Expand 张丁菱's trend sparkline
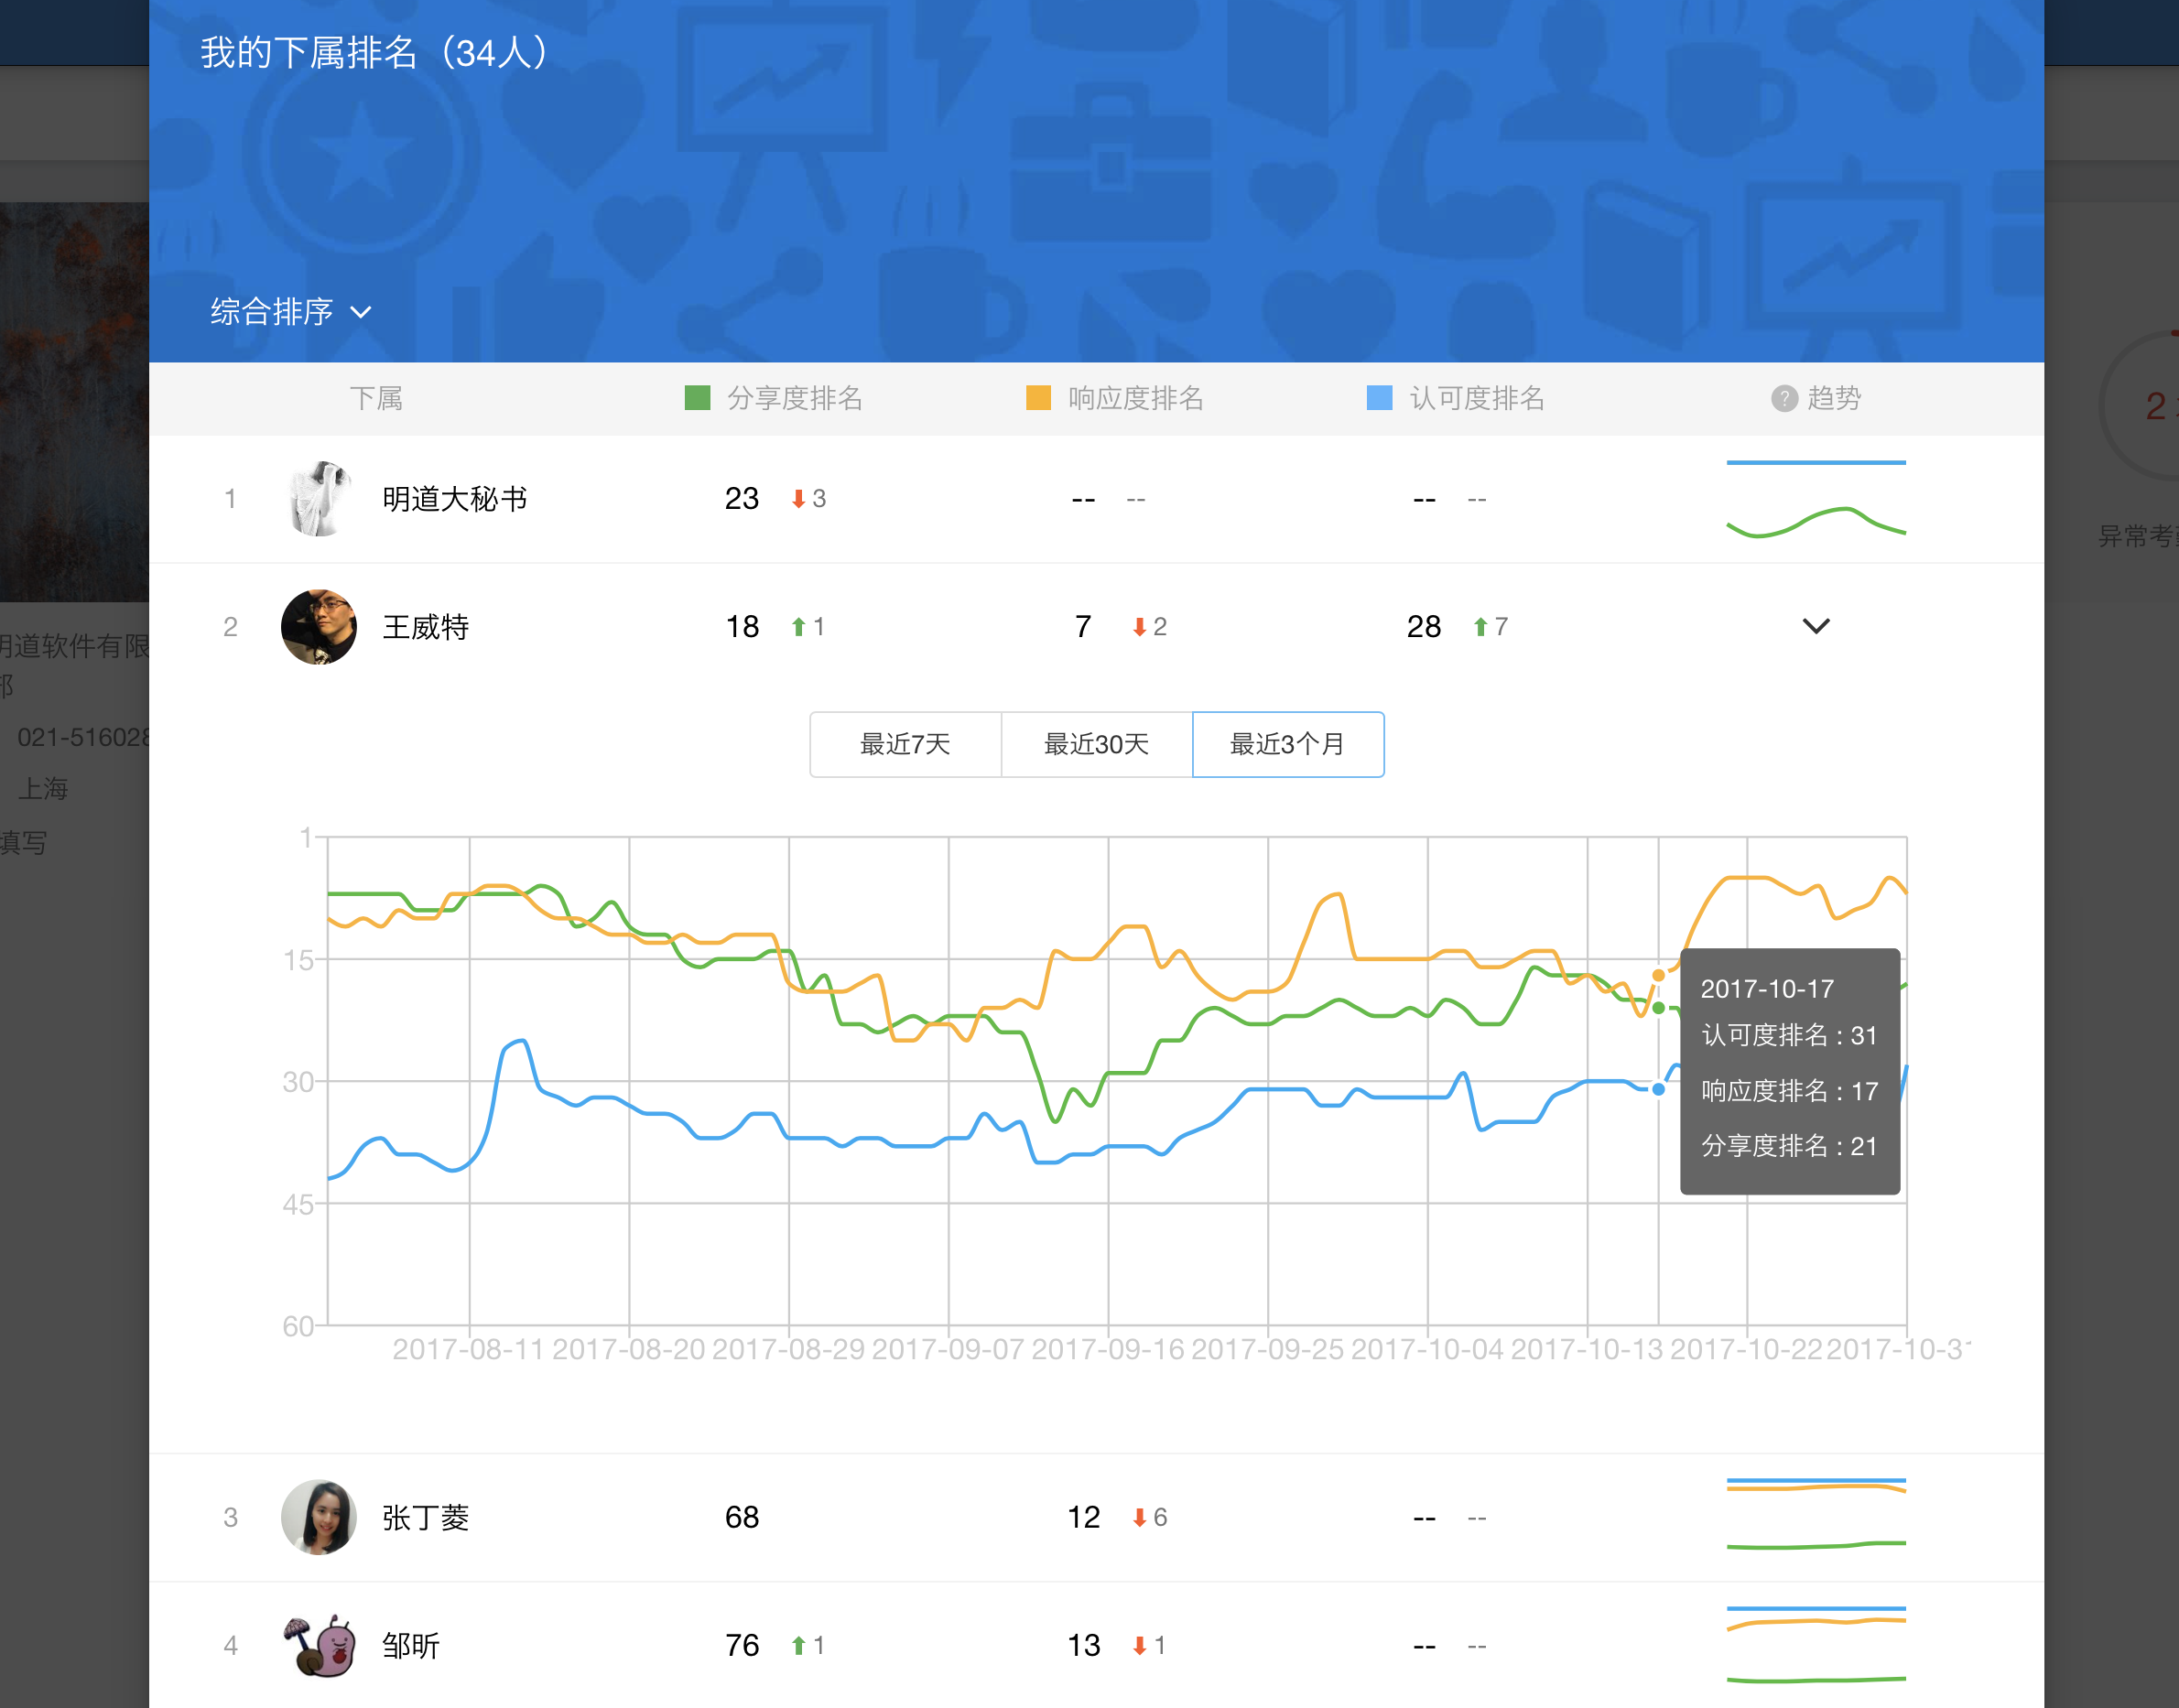Viewport: 2179px width, 1708px height. 1815,1515
